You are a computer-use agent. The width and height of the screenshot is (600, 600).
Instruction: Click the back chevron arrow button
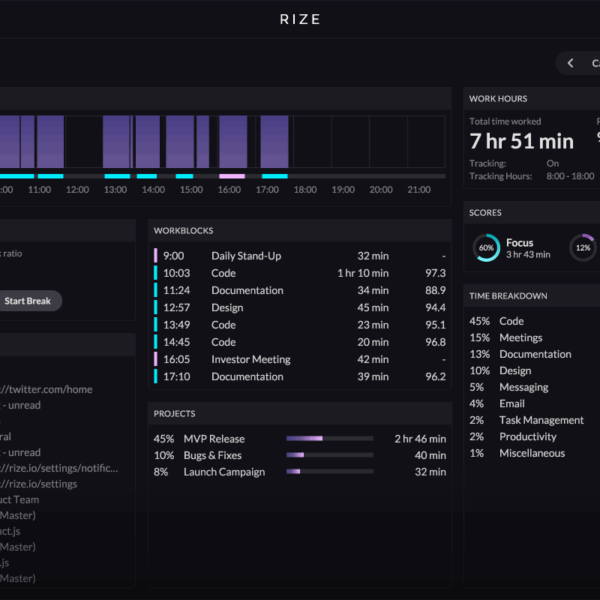[x=571, y=63]
